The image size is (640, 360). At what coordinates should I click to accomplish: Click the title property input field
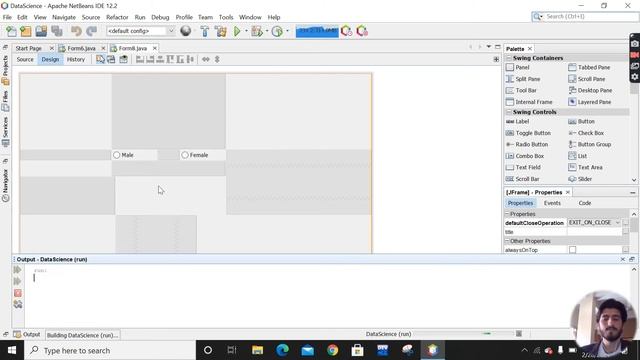click(594, 232)
